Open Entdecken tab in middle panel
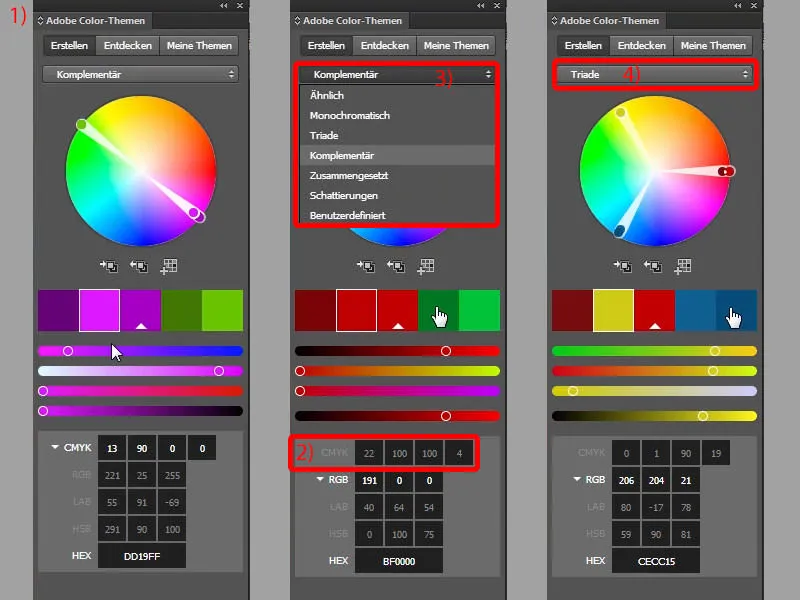Image resolution: width=800 pixels, height=600 pixels. (x=385, y=45)
